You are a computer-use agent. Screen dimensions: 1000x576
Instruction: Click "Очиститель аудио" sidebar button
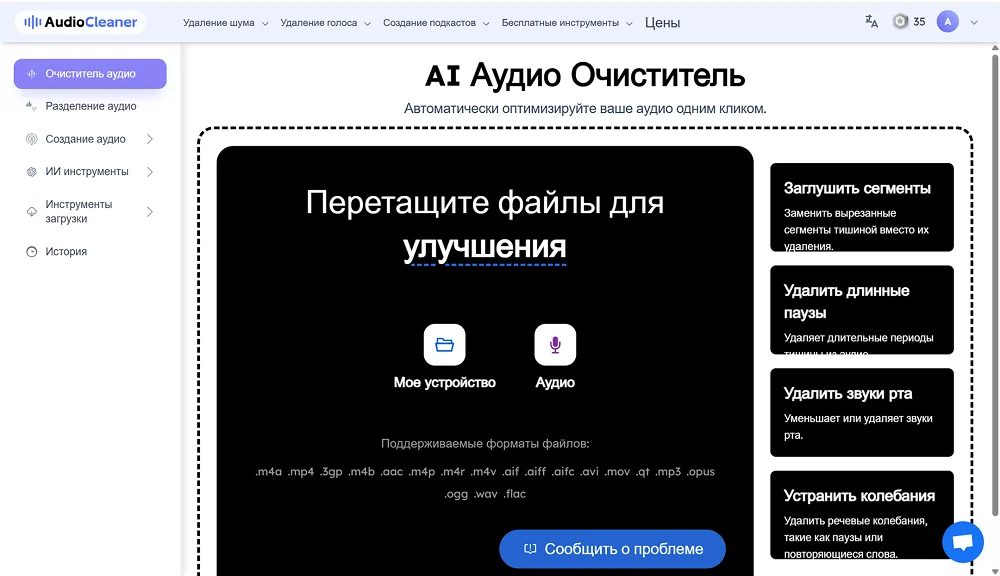pyautogui.click(x=90, y=74)
